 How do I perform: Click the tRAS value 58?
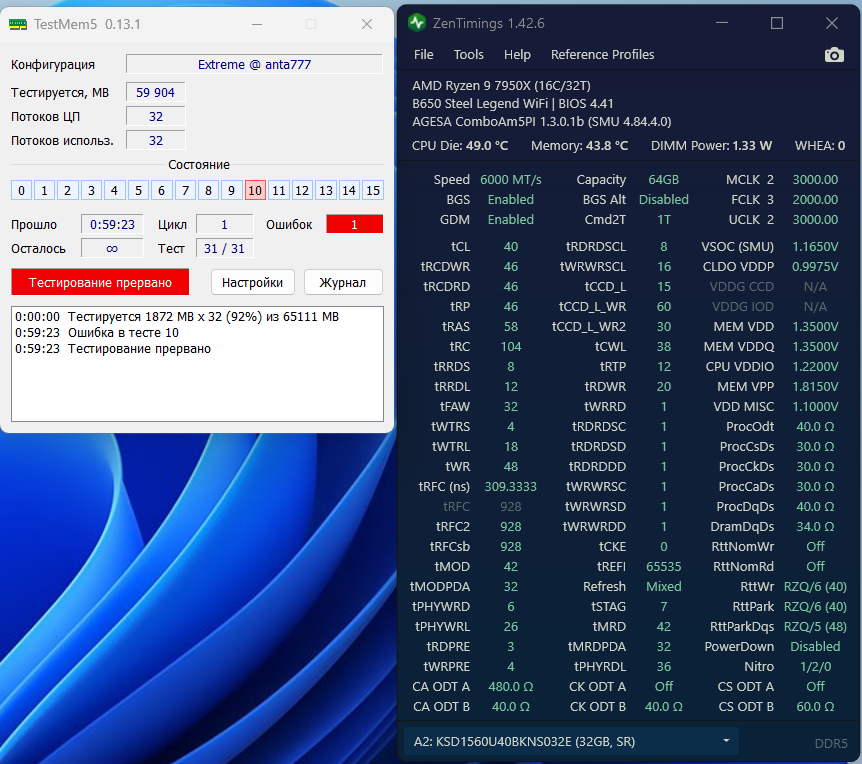coord(511,327)
